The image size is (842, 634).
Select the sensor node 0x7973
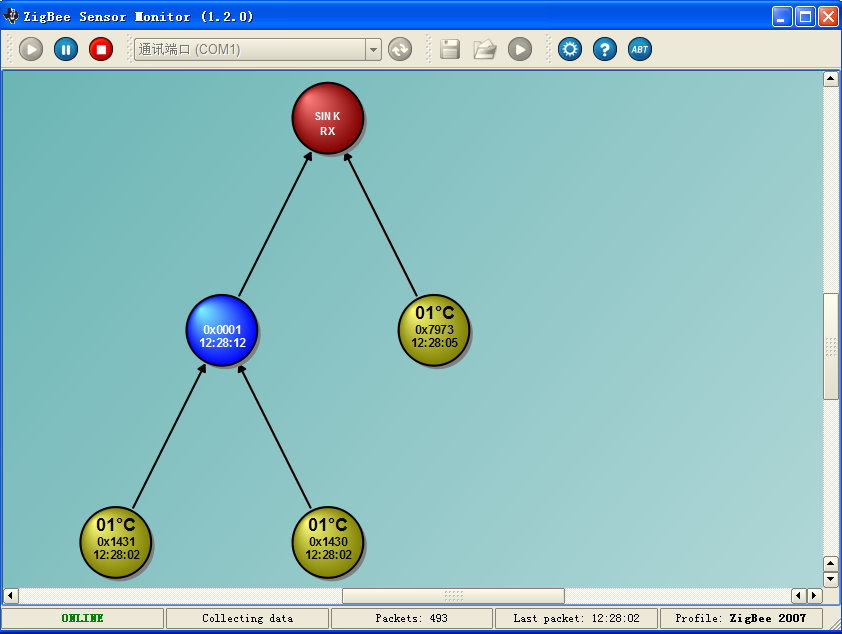(x=434, y=330)
